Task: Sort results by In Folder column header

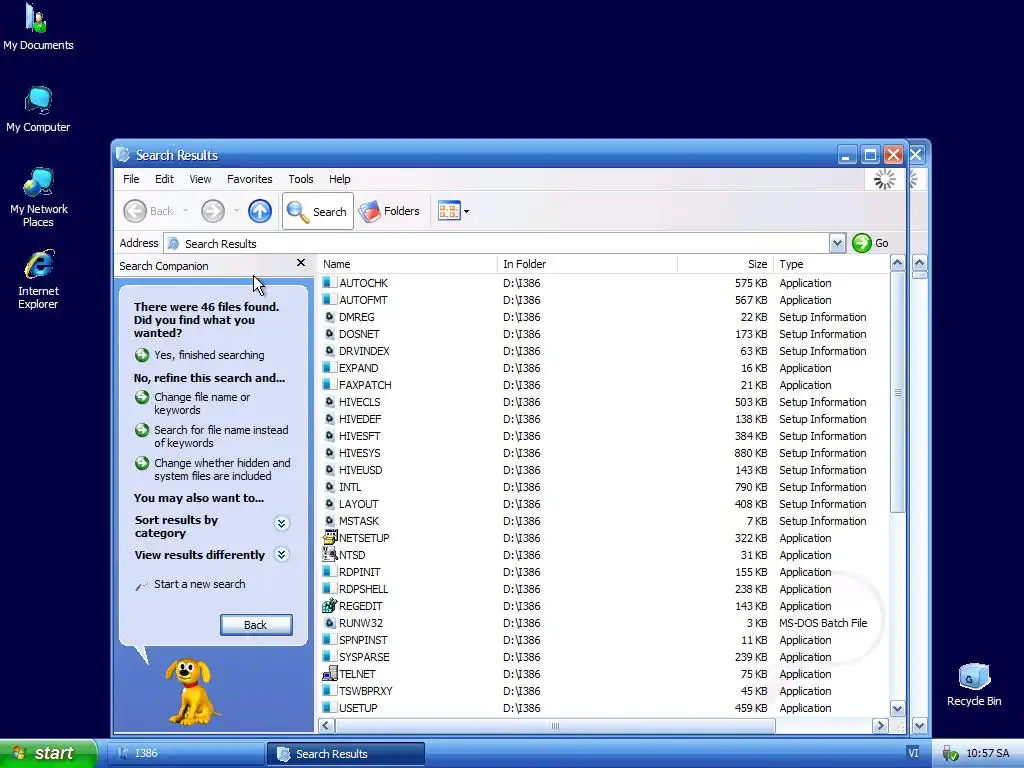Action: (x=588, y=264)
